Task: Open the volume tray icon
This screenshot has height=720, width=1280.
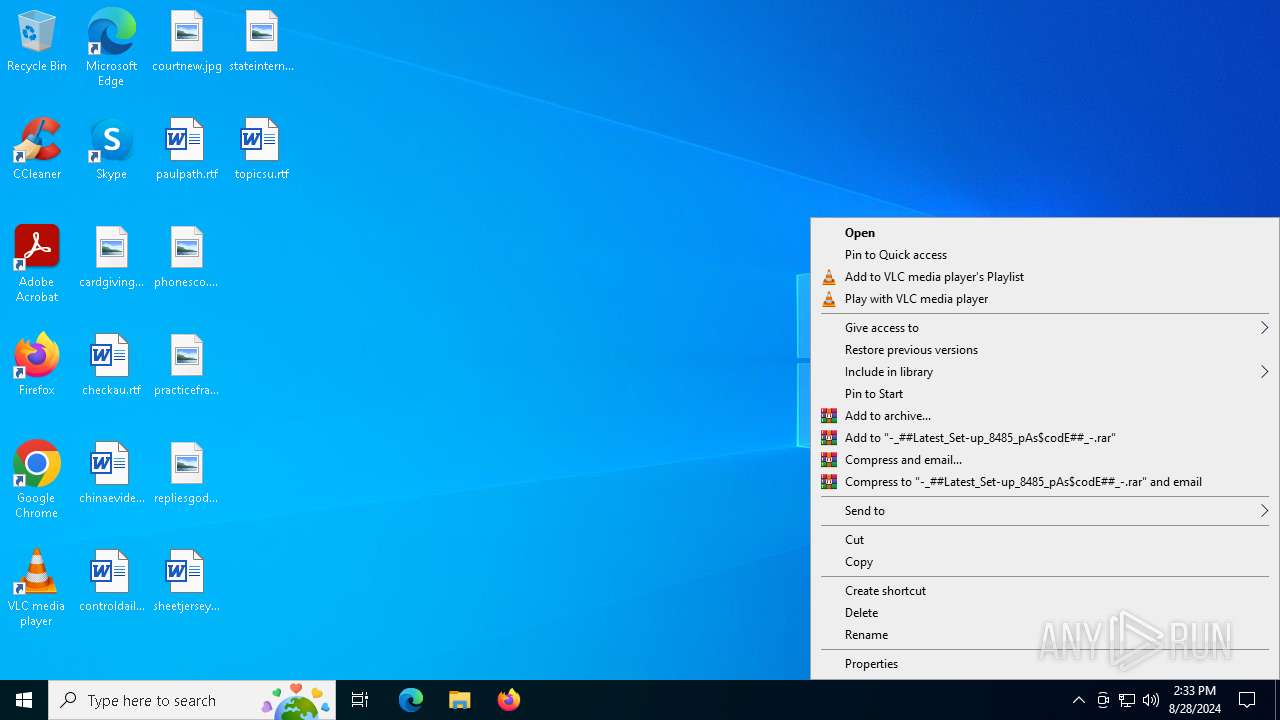Action: pyautogui.click(x=1151, y=700)
